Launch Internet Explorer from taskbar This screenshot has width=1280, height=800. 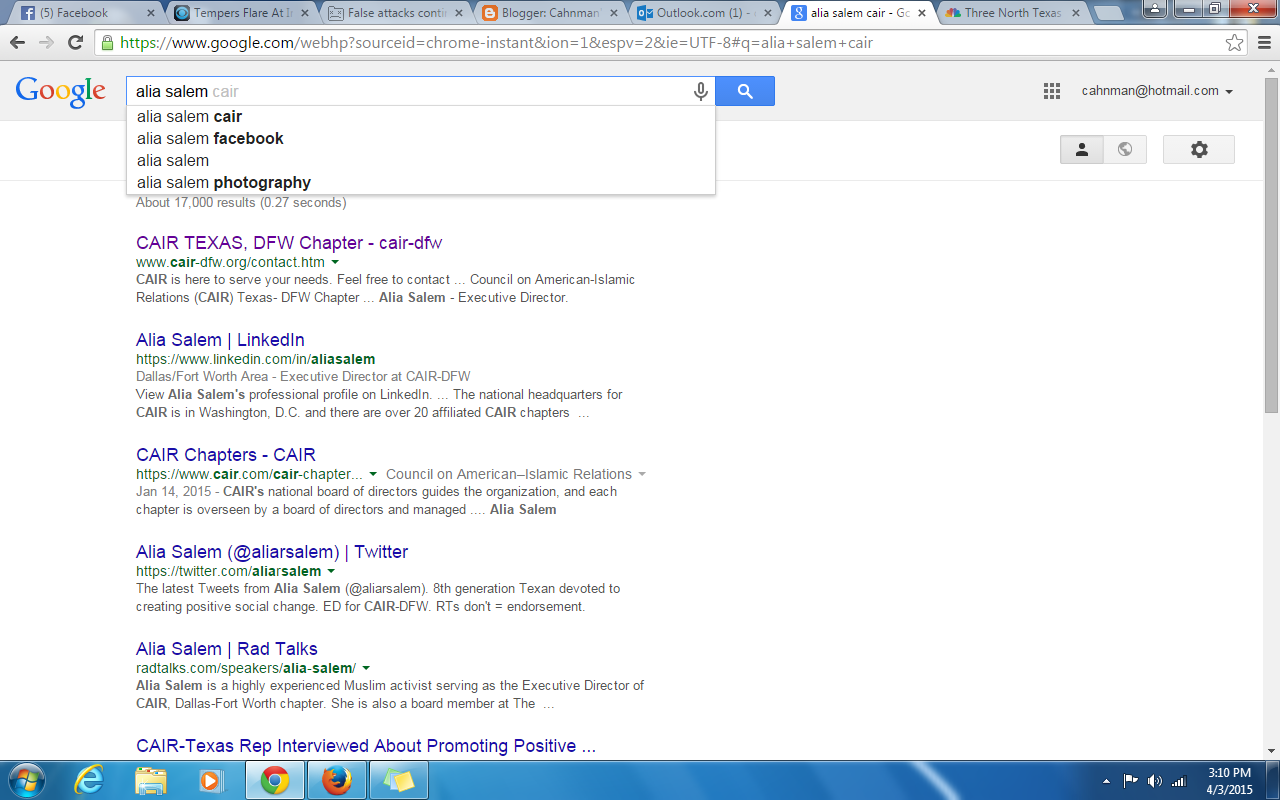(89, 780)
